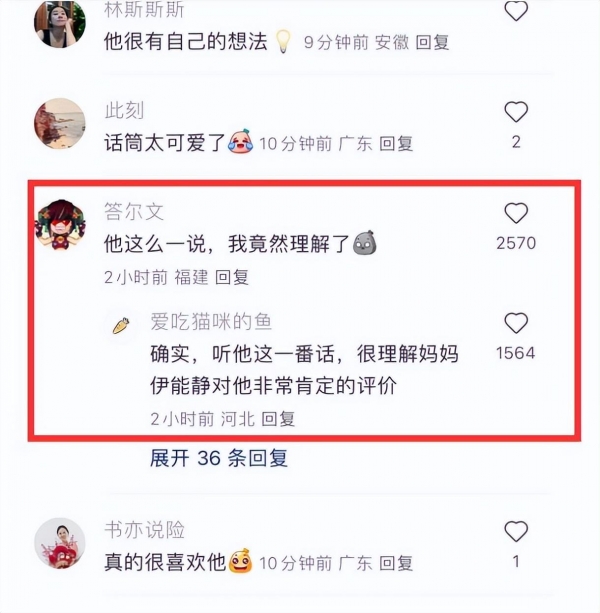
Task: Reply to 答尔文's comment from 福建
Action: (x=232, y=277)
